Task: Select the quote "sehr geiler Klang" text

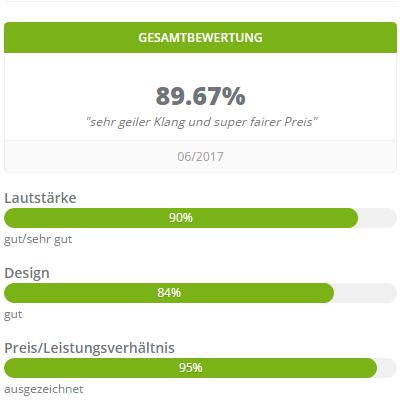Action: [136, 122]
